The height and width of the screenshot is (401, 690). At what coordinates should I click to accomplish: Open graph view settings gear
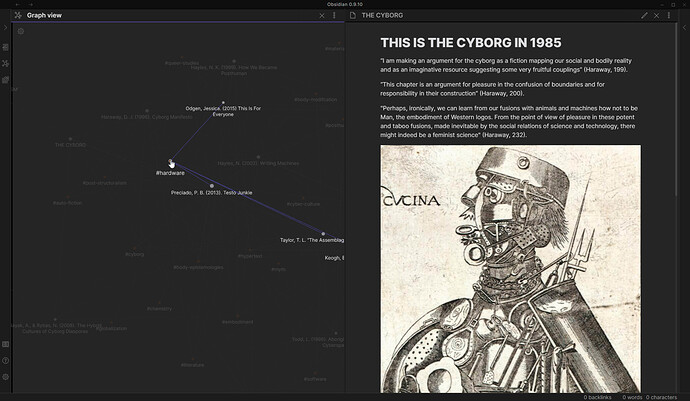click(x=20, y=31)
